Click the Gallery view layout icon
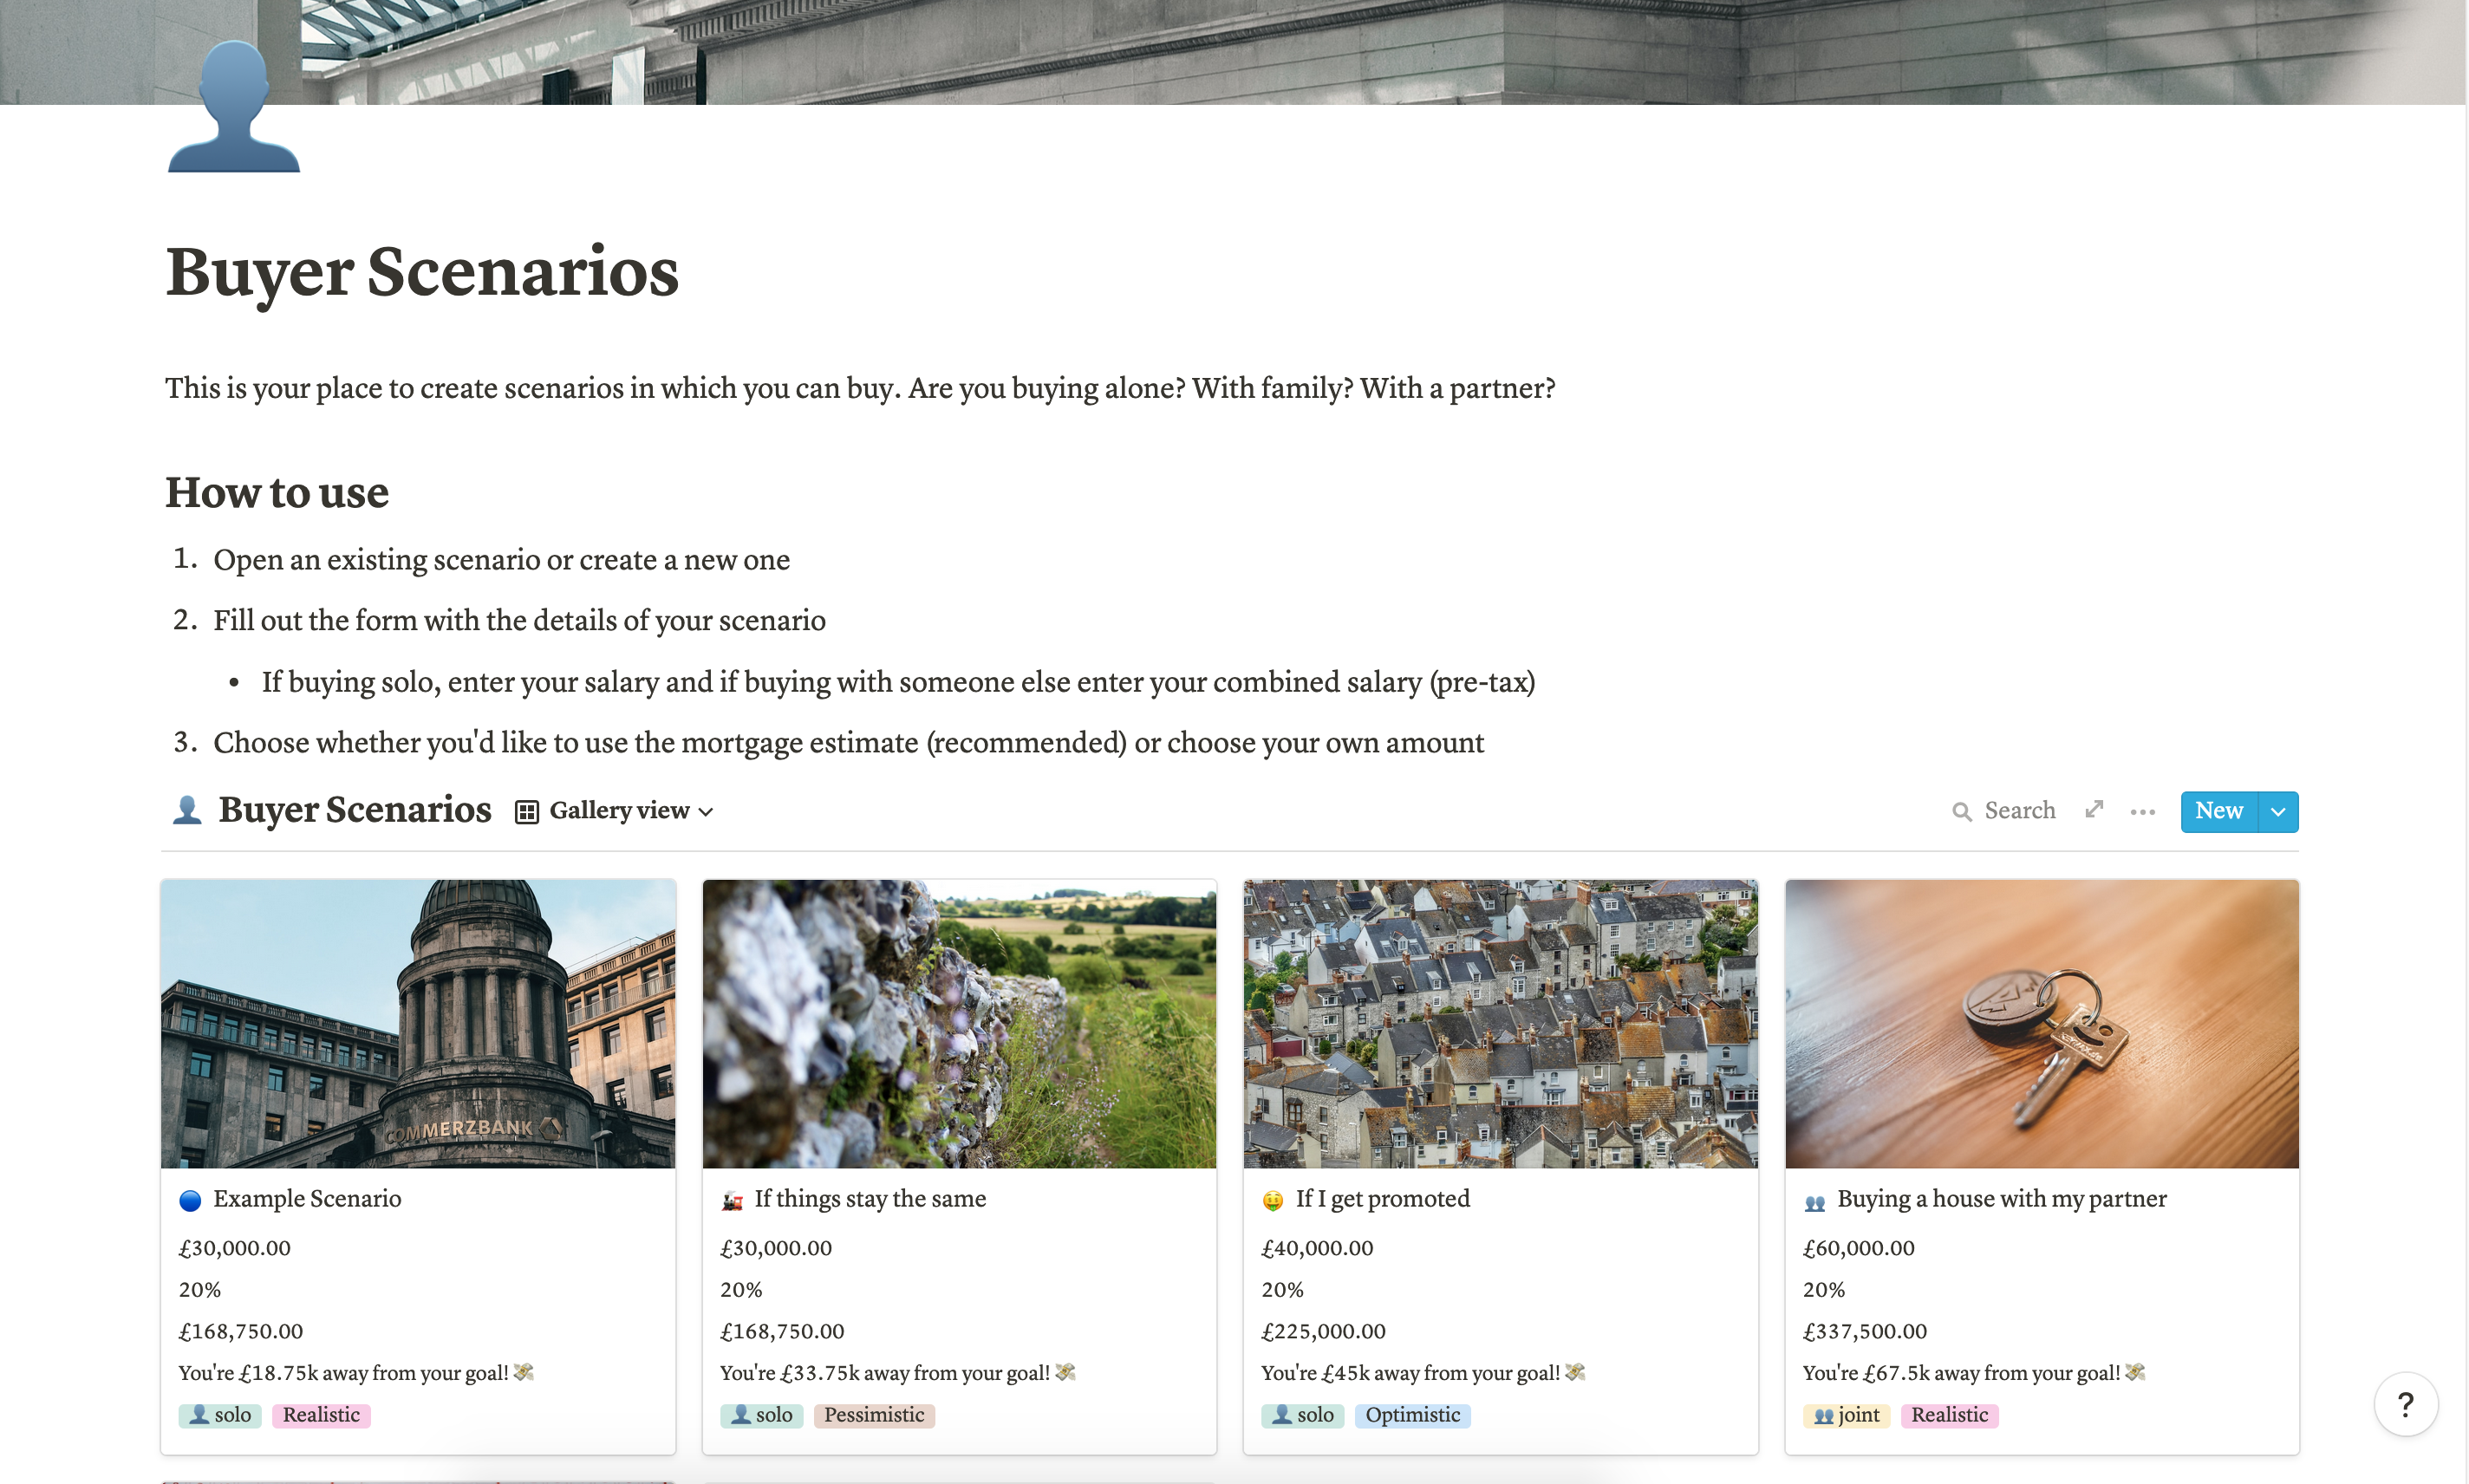2469x1484 pixels. 527,811
